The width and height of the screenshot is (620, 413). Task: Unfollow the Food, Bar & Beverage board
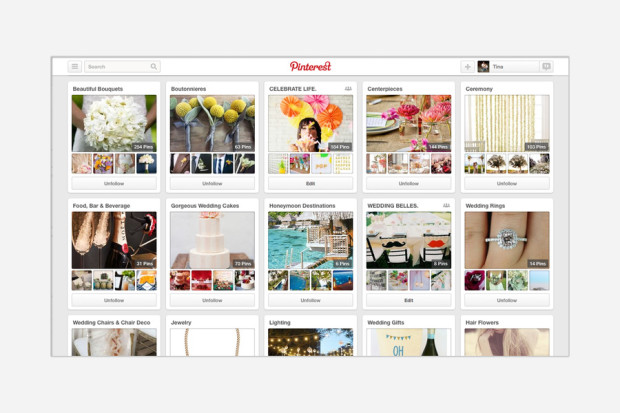coord(114,300)
